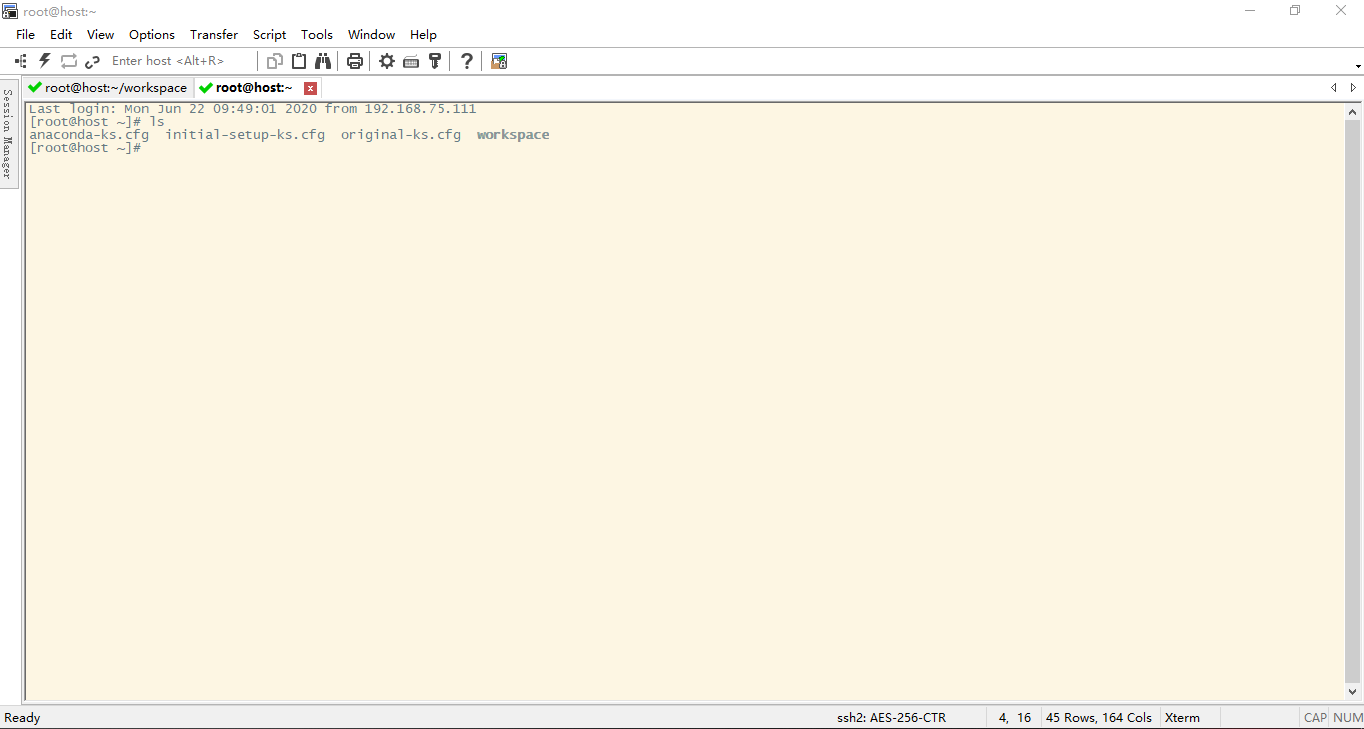Click the current prompt line at cursor
This screenshot has height=729, width=1364.
tap(85, 148)
